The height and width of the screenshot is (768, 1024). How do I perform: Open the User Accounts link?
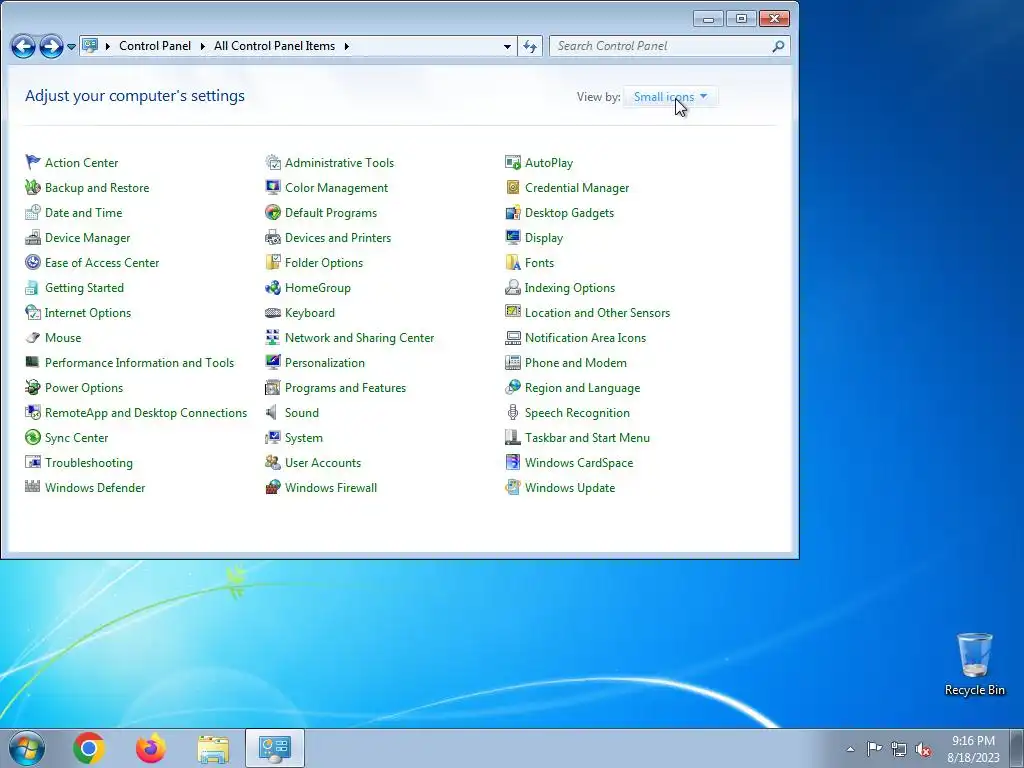tap(323, 462)
